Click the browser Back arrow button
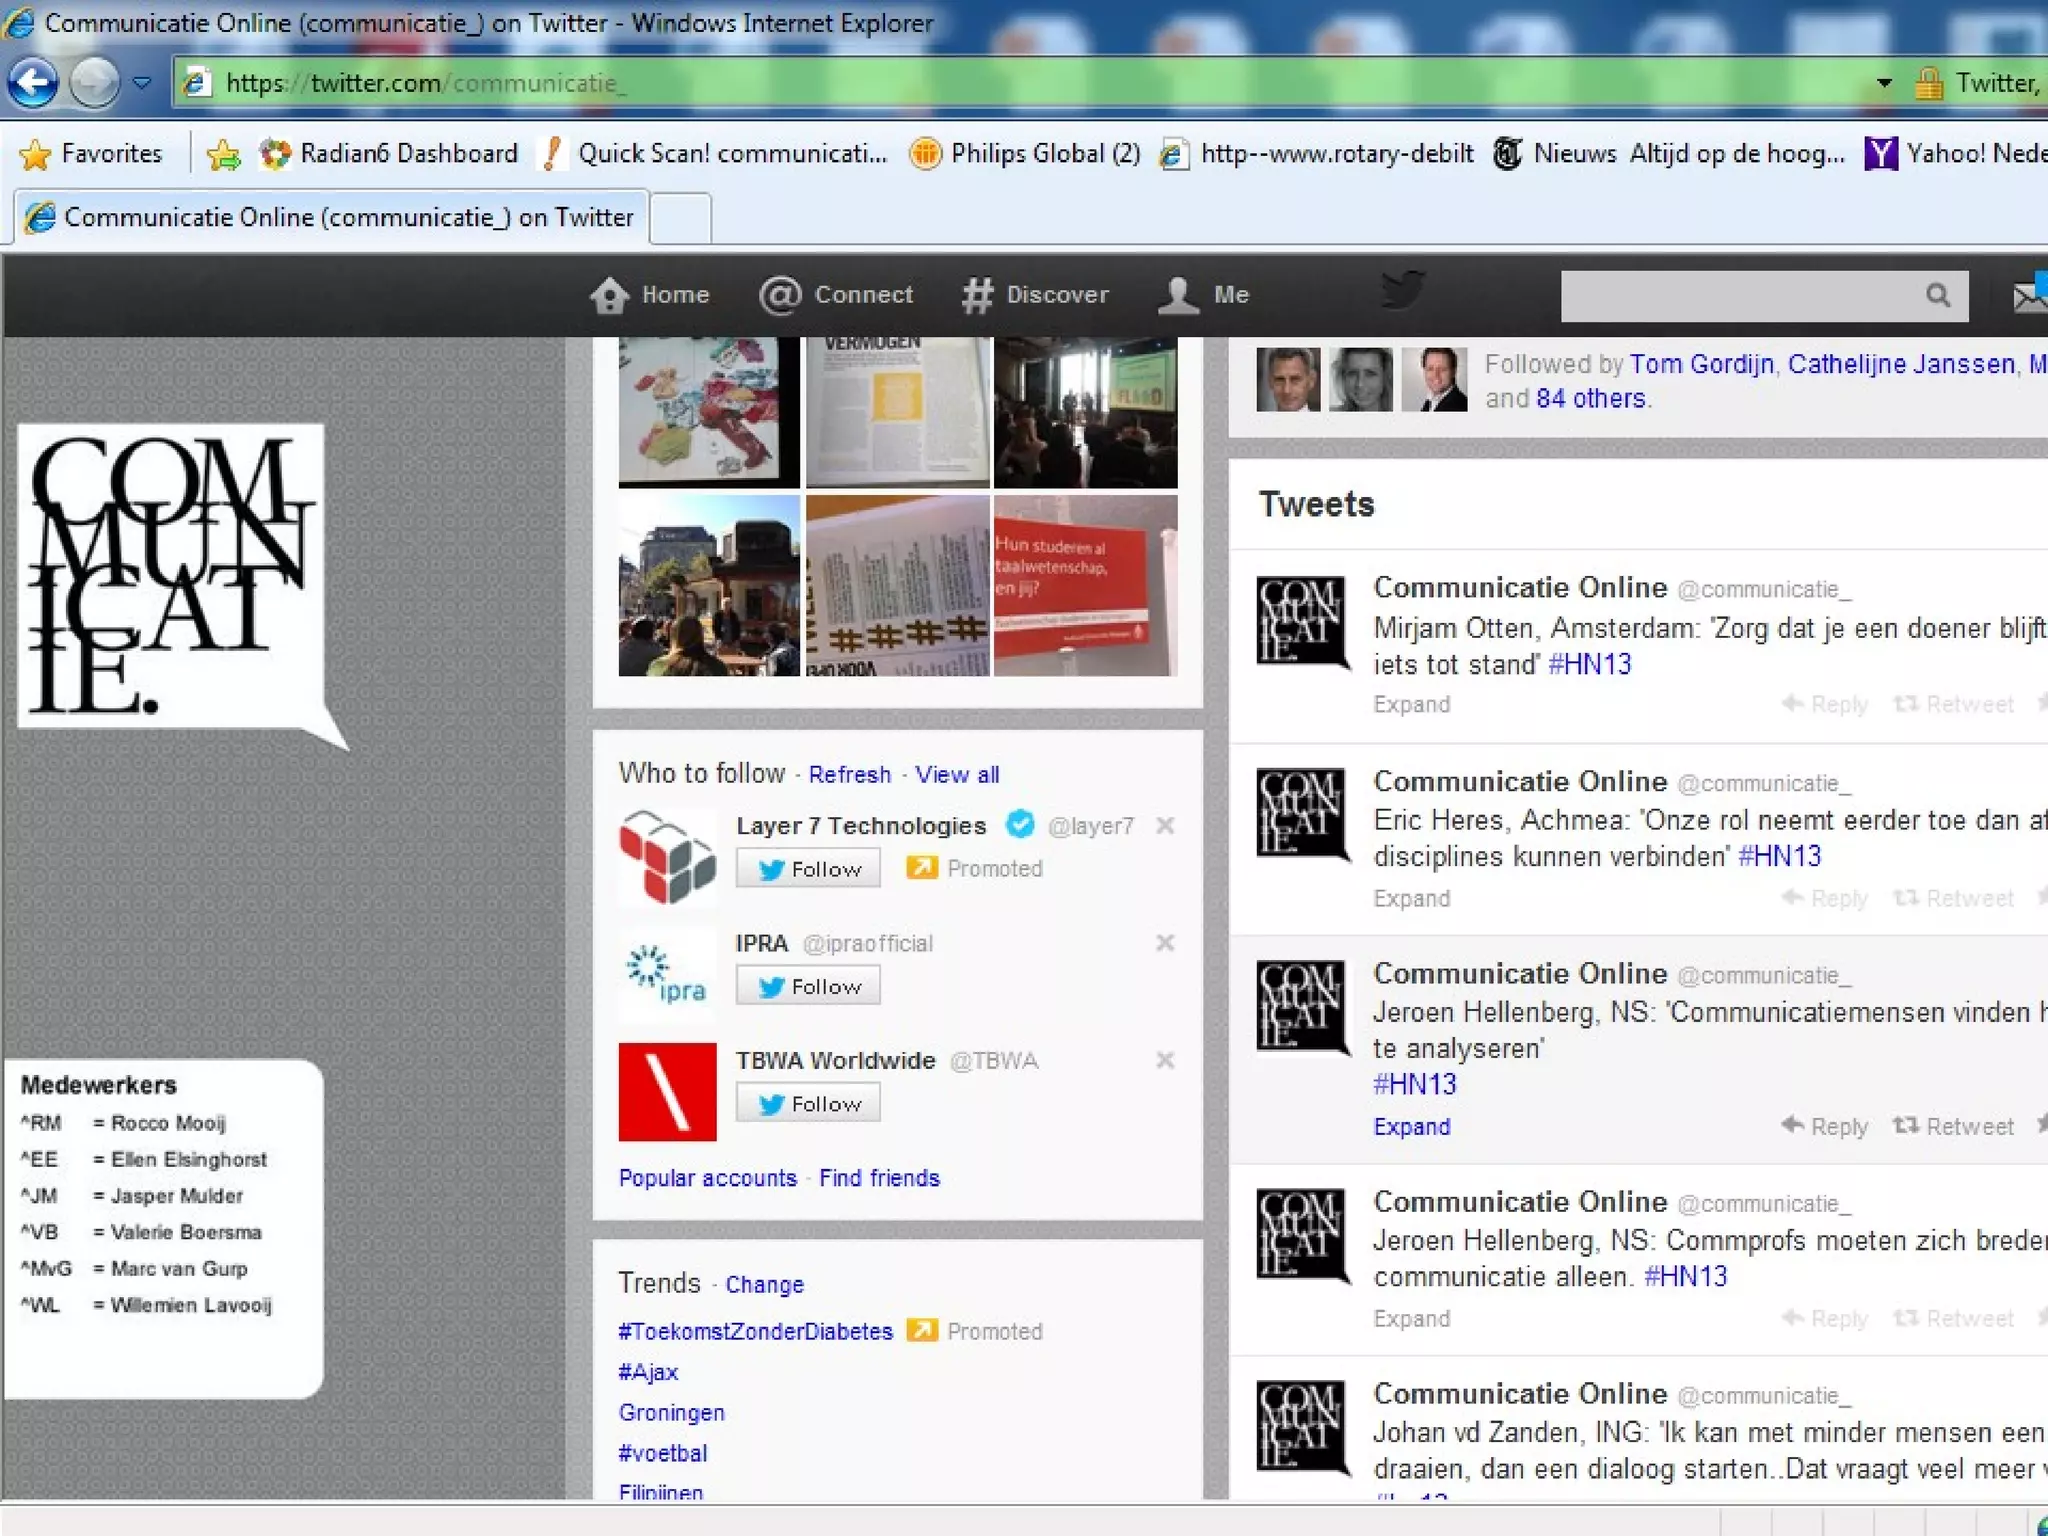This screenshot has height=1536, width=2048. 33,83
